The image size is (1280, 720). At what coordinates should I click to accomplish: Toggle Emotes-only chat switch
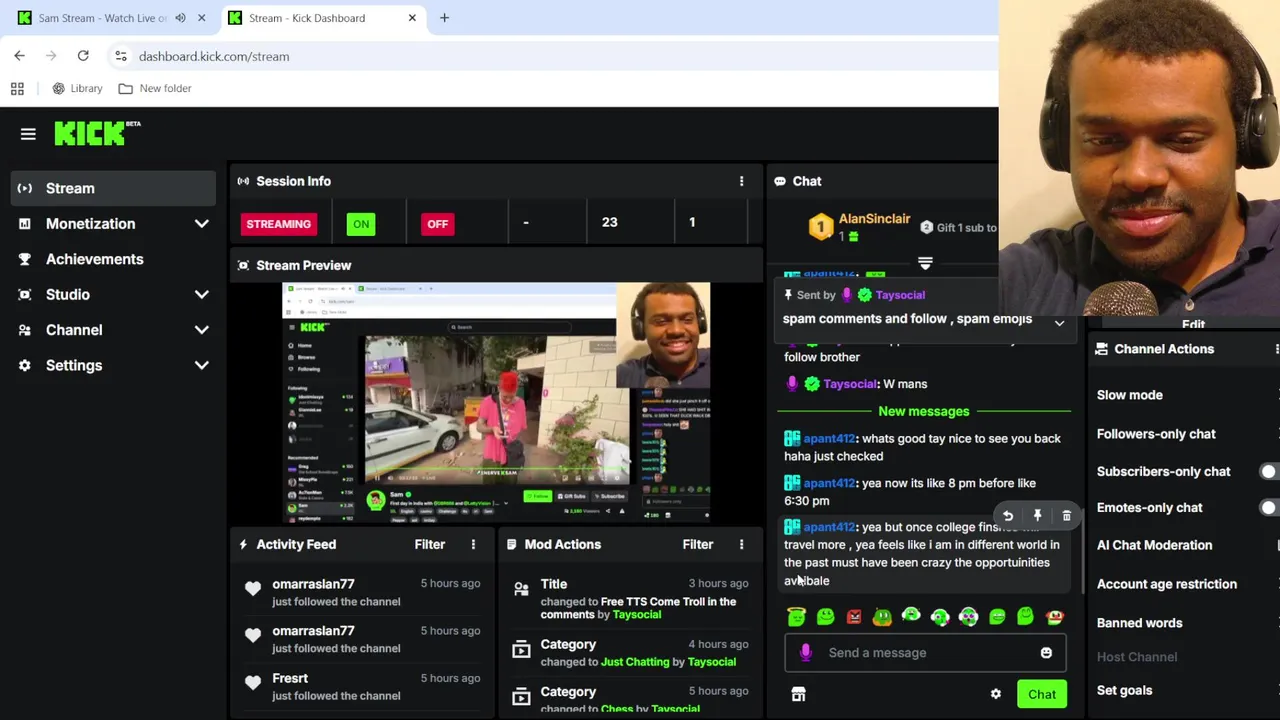[1270, 507]
